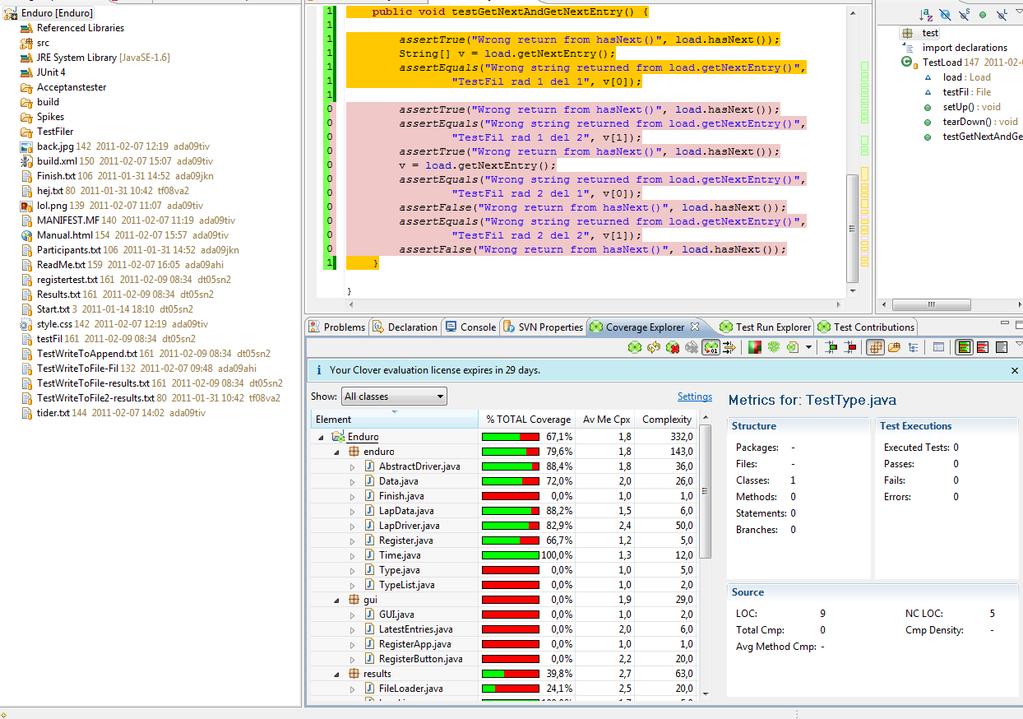1023x719 pixels.
Task: Click the Outline panel horizontal scrollbar
Action: click(931, 305)
